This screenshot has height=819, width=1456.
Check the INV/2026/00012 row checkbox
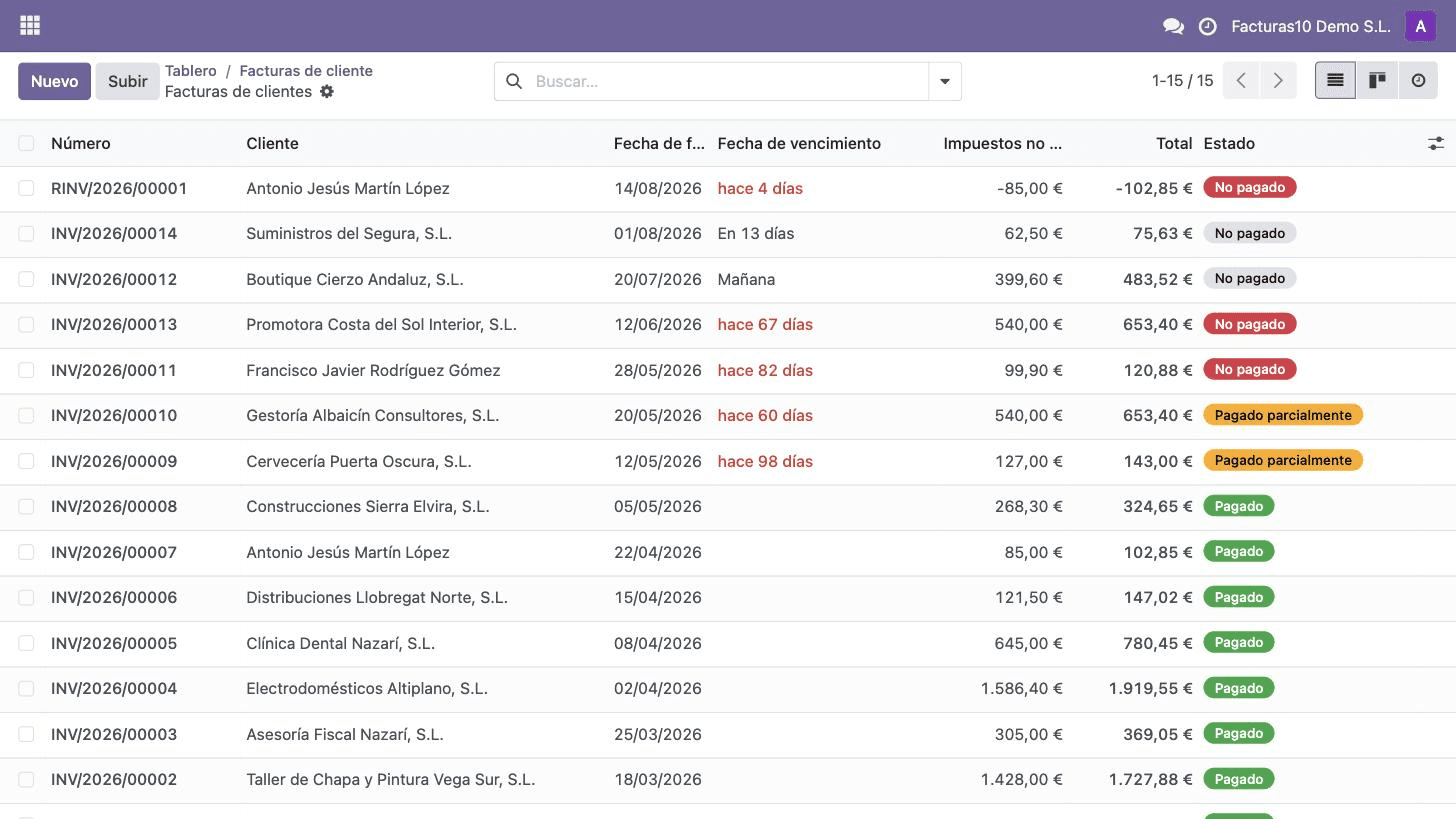(x=26, y=279)
